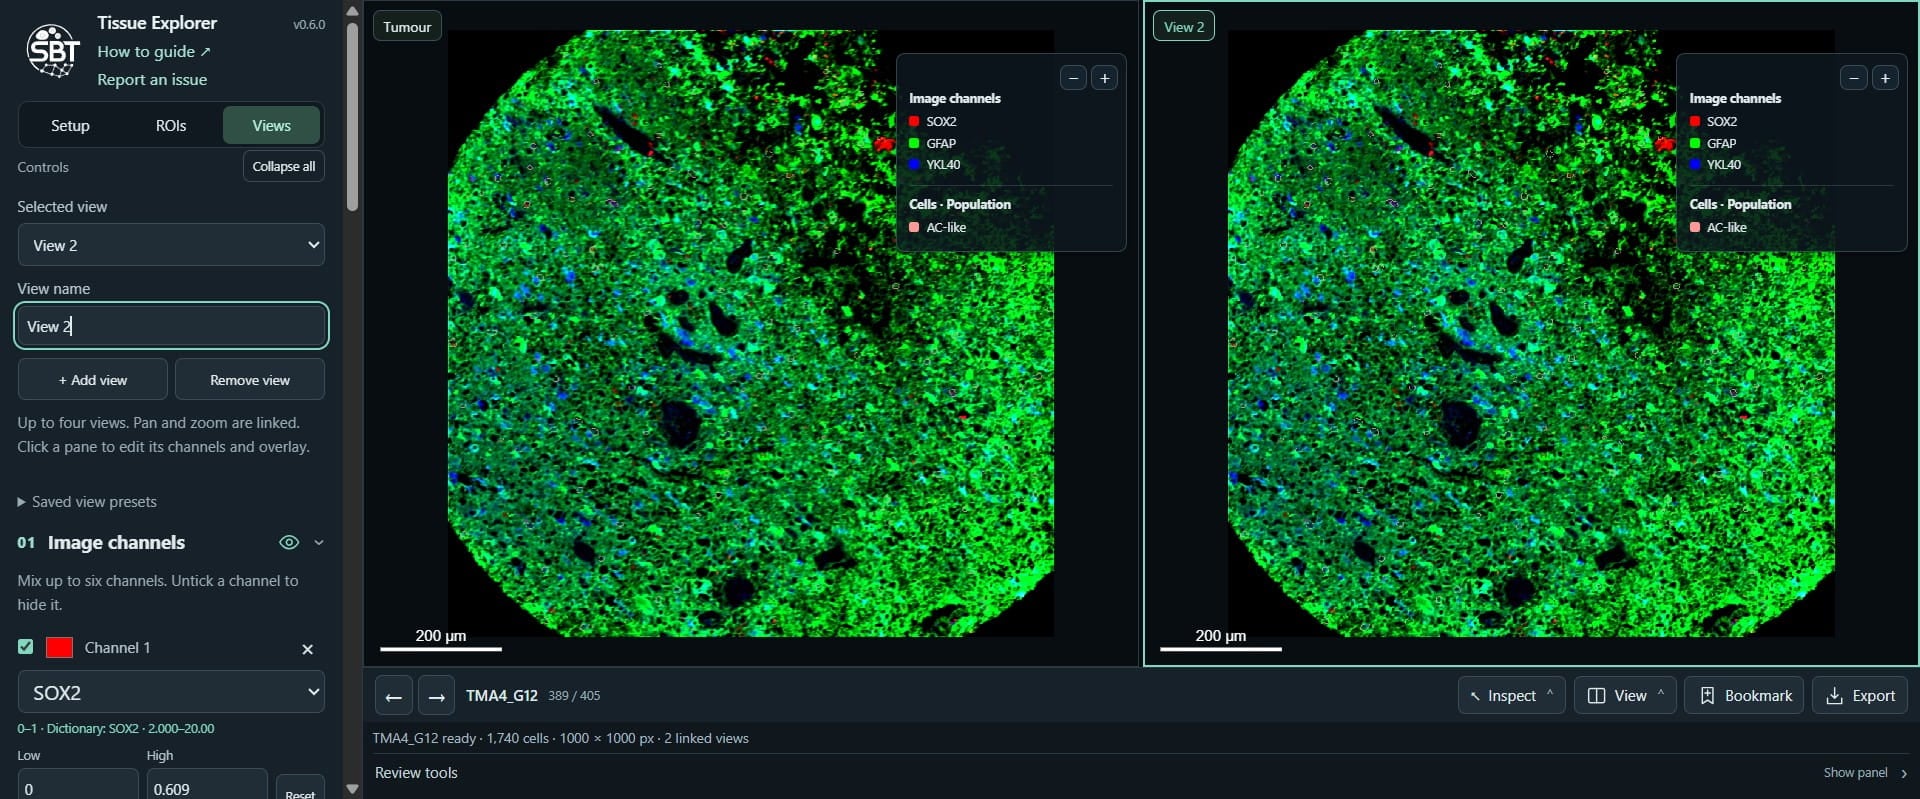
Task: Click the TMA4_G12 ROI name
Action: coord(502,695)
